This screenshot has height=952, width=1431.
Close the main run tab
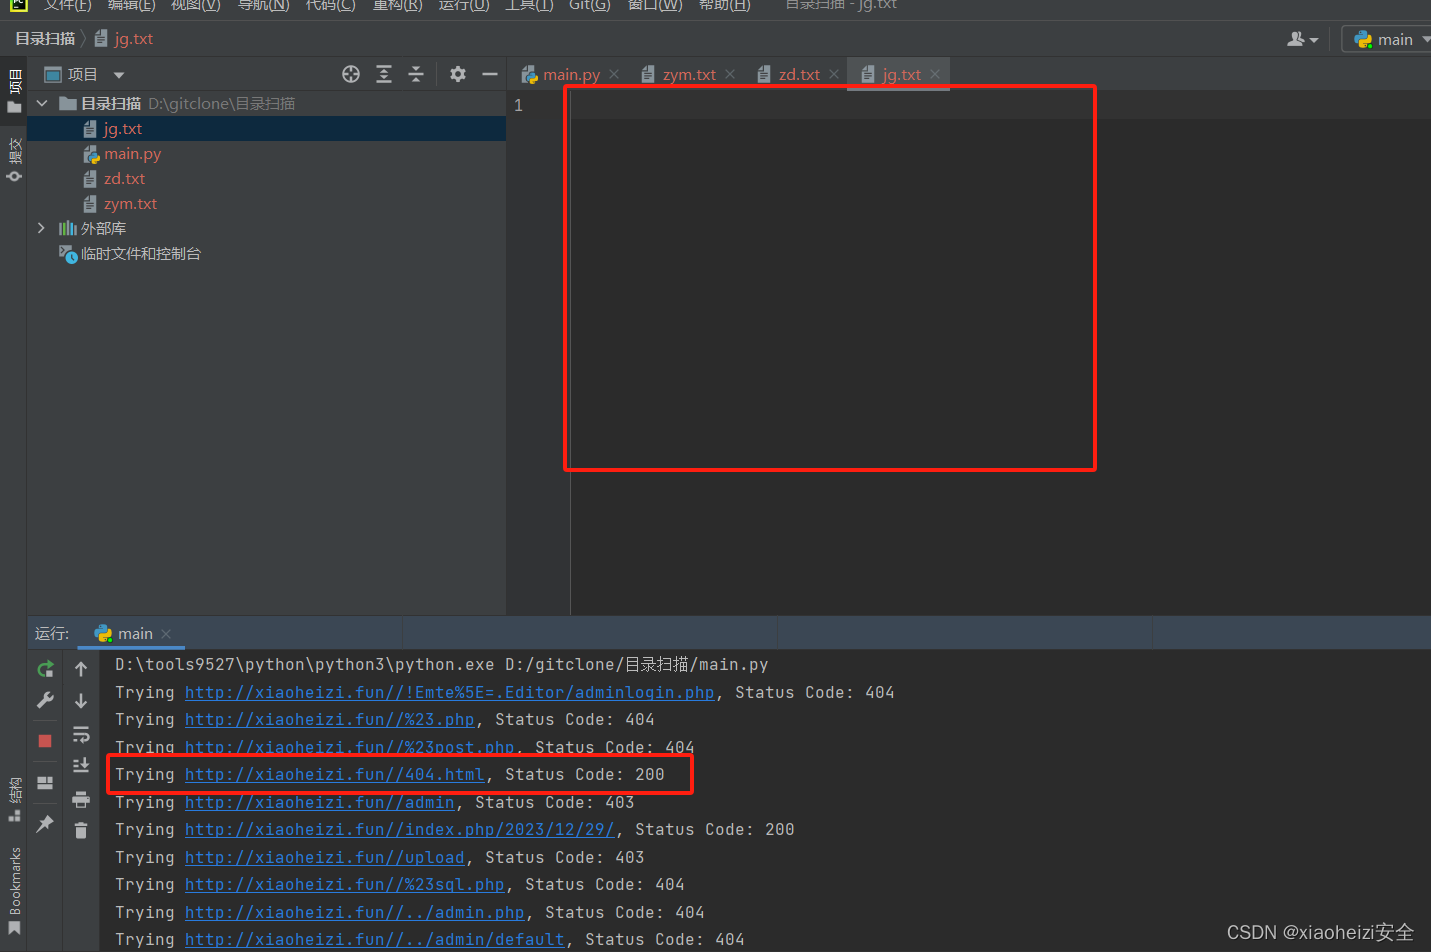click(x=166, y=634)
